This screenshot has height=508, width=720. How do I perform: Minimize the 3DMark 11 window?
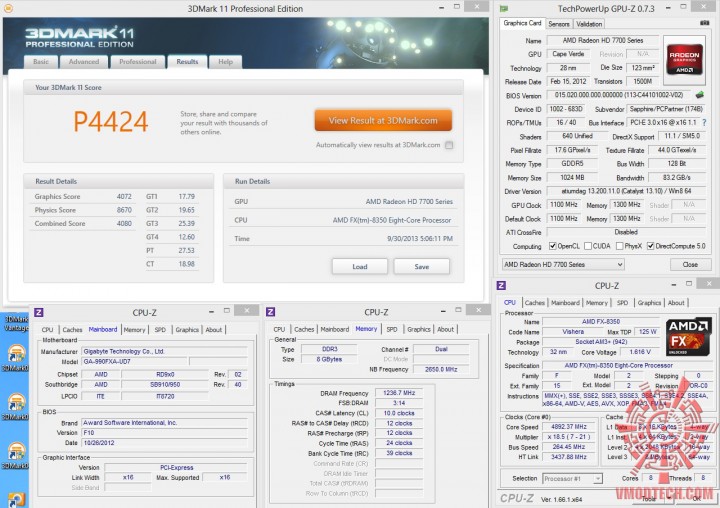[441, 8]
